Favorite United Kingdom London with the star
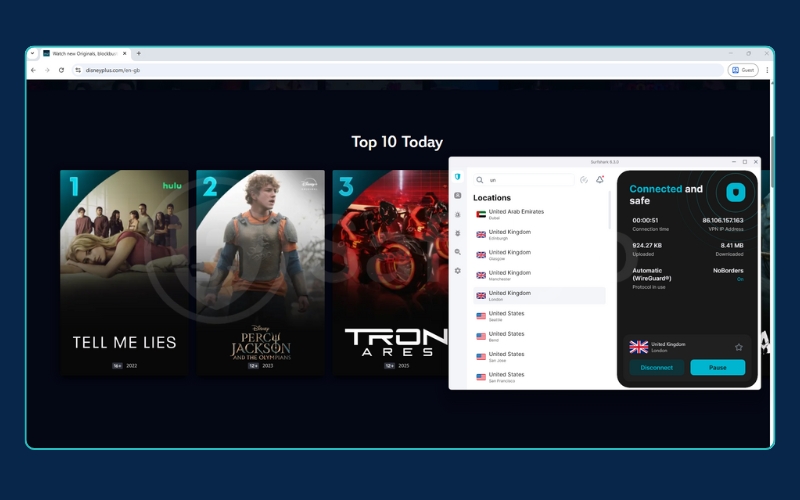The width and height of the screenshot is (800, 500). pos(738,347)
